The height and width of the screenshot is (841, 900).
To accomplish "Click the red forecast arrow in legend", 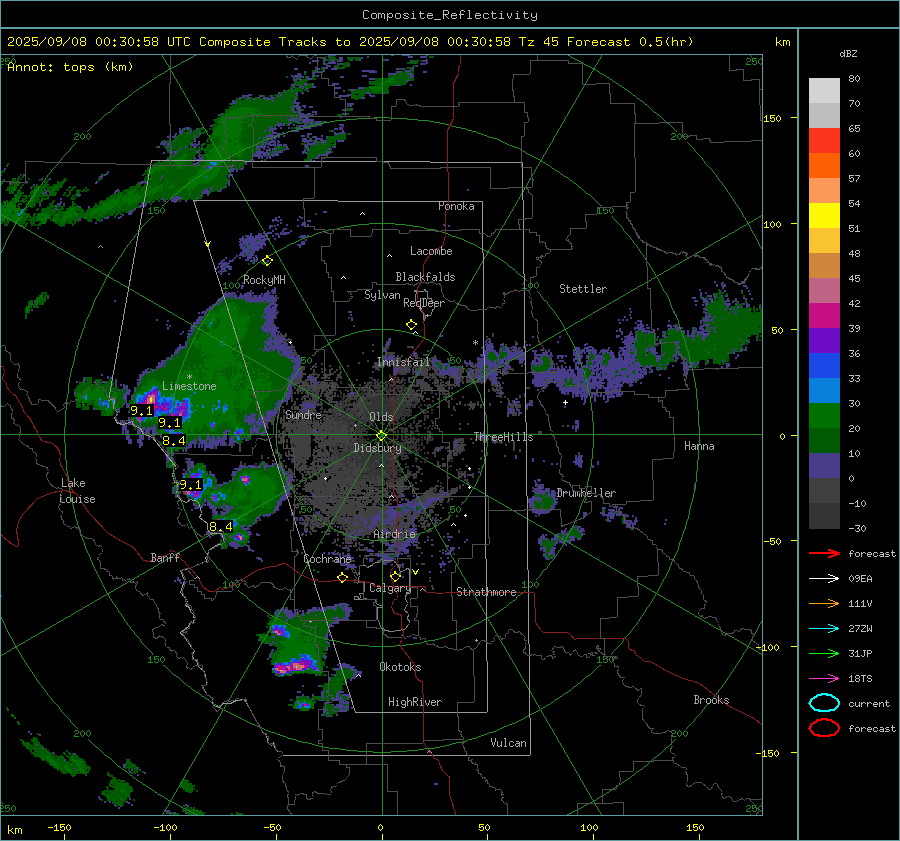I will 824,553.
